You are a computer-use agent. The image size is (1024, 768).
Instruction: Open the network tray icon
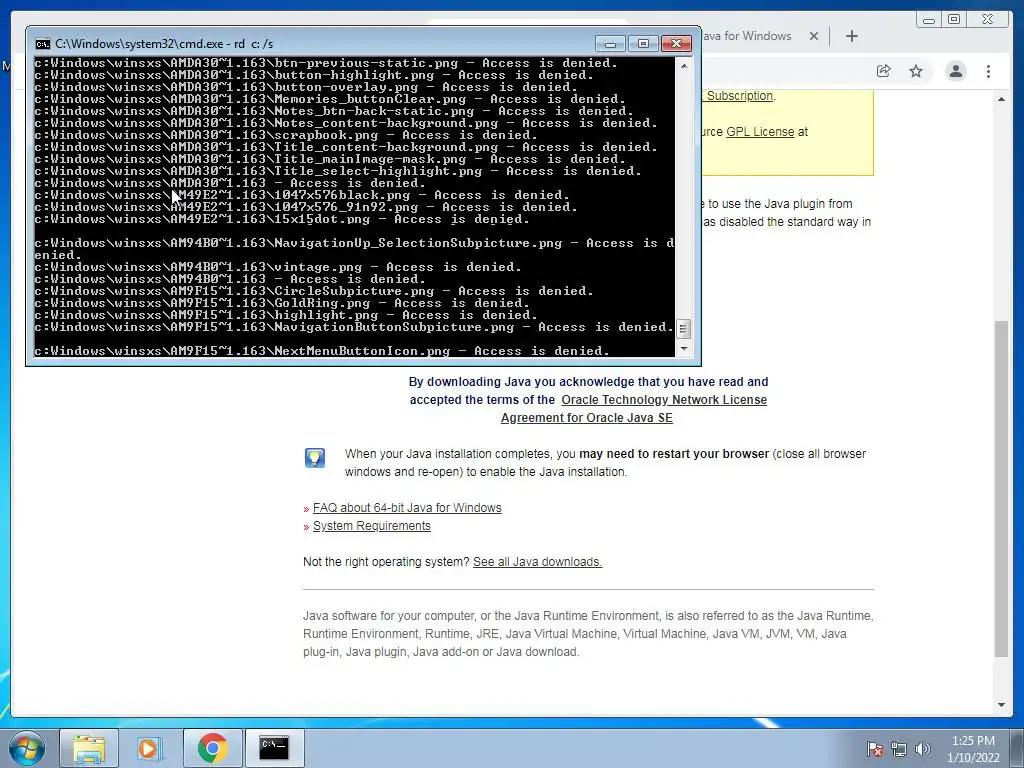[899, 749]
